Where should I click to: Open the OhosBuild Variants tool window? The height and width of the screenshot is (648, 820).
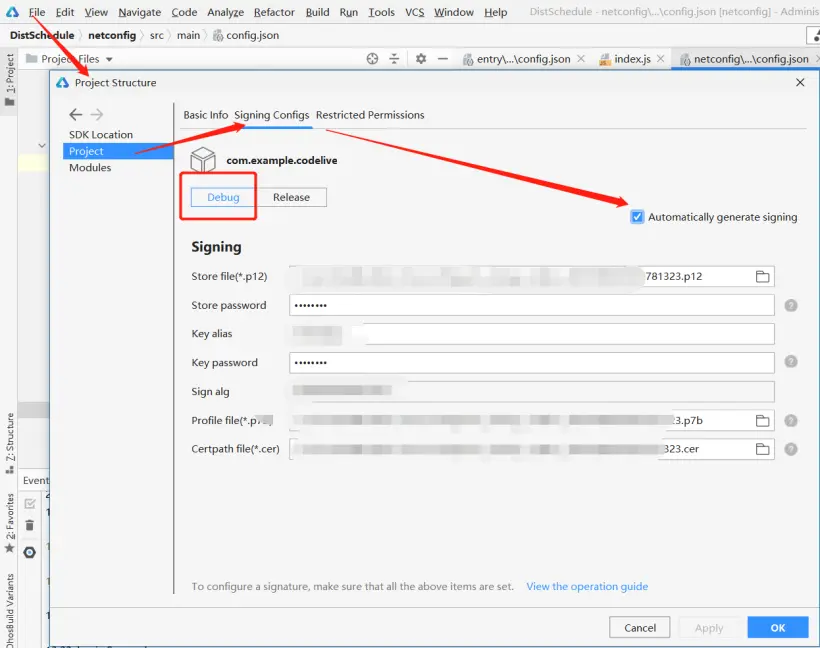[9, 611]
